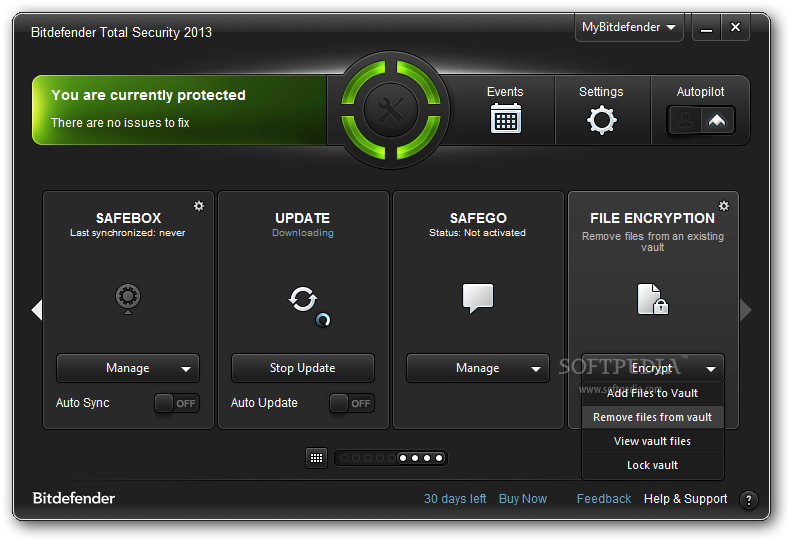The image size is (791, 541).
Task: Open the Events calendar icon
Action: [505, 118]
